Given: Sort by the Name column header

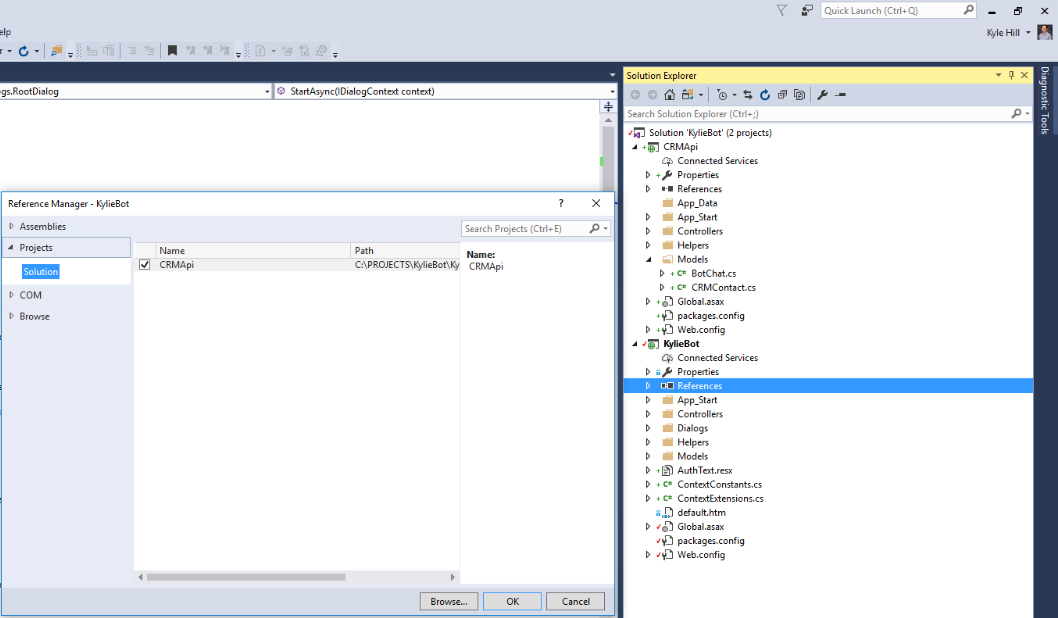Looking at the screenshot, I should (x=253, y=250).
